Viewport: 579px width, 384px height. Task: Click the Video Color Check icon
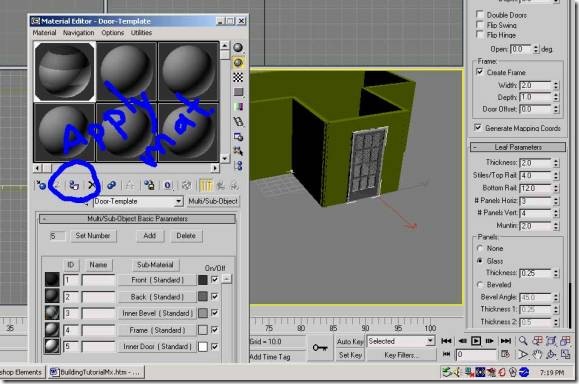[x=238, y=107]
